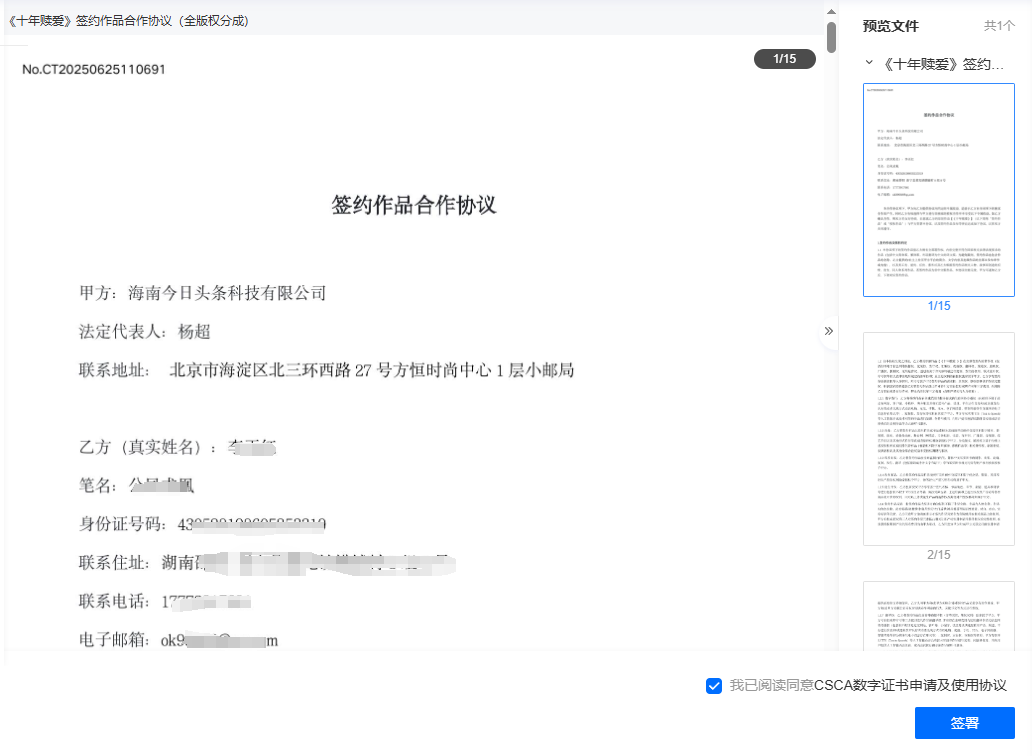Click the 笔名 line
1032x756 pixels.
[136, 486]
